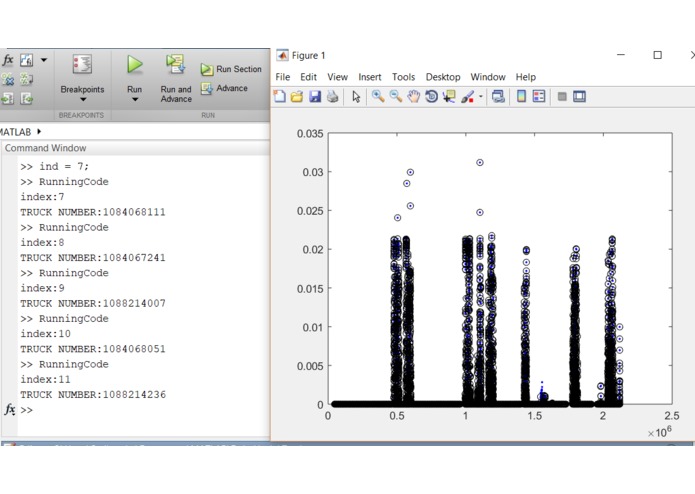Expand the Breakpoints dropdown arrow
This screenshot has width=695, height=494.
82,100
